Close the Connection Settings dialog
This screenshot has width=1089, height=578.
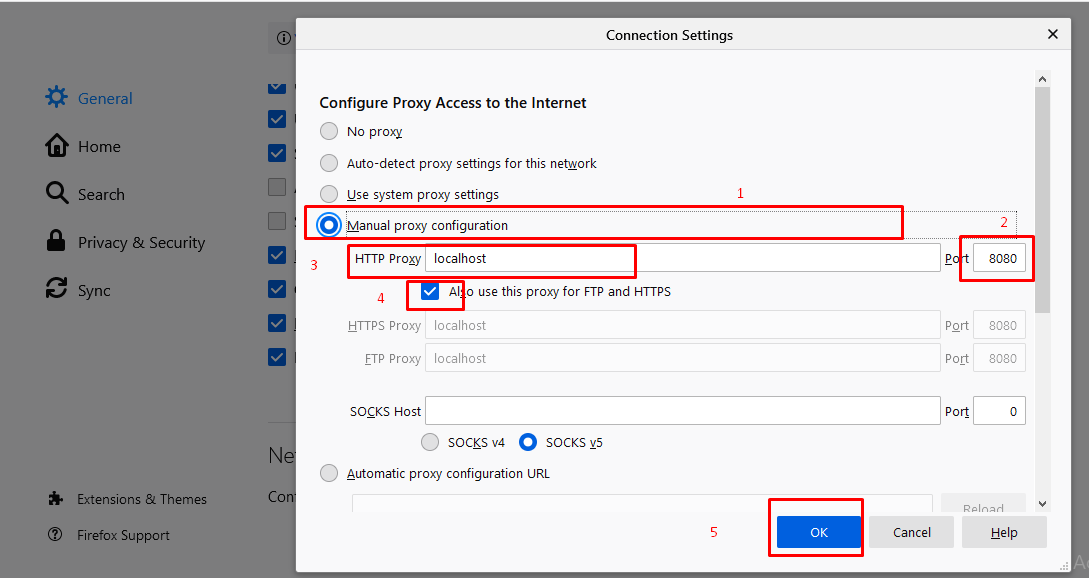coord(1052,34)
